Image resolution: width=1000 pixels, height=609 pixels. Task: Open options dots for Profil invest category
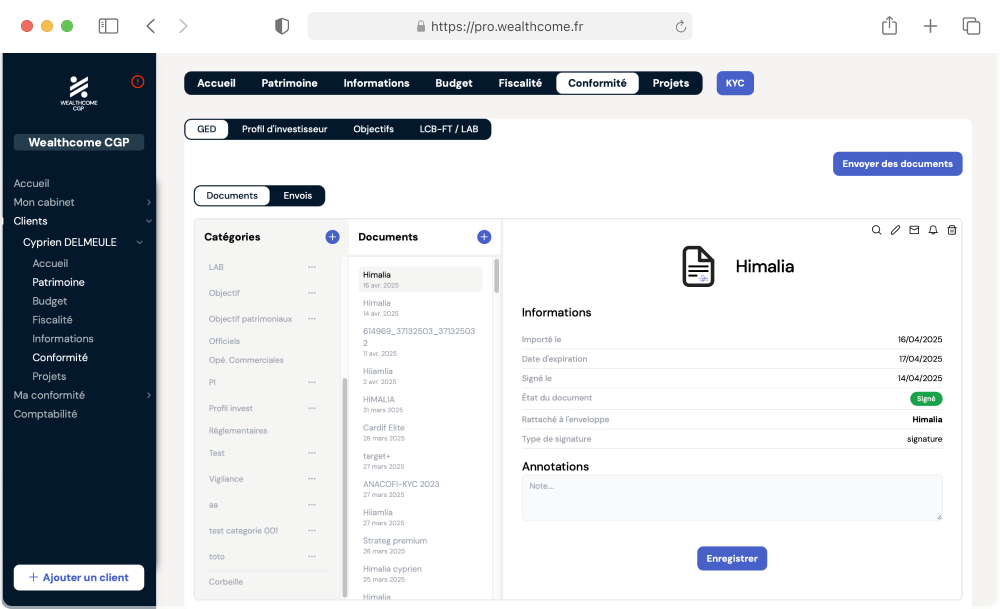pos(312,408)
